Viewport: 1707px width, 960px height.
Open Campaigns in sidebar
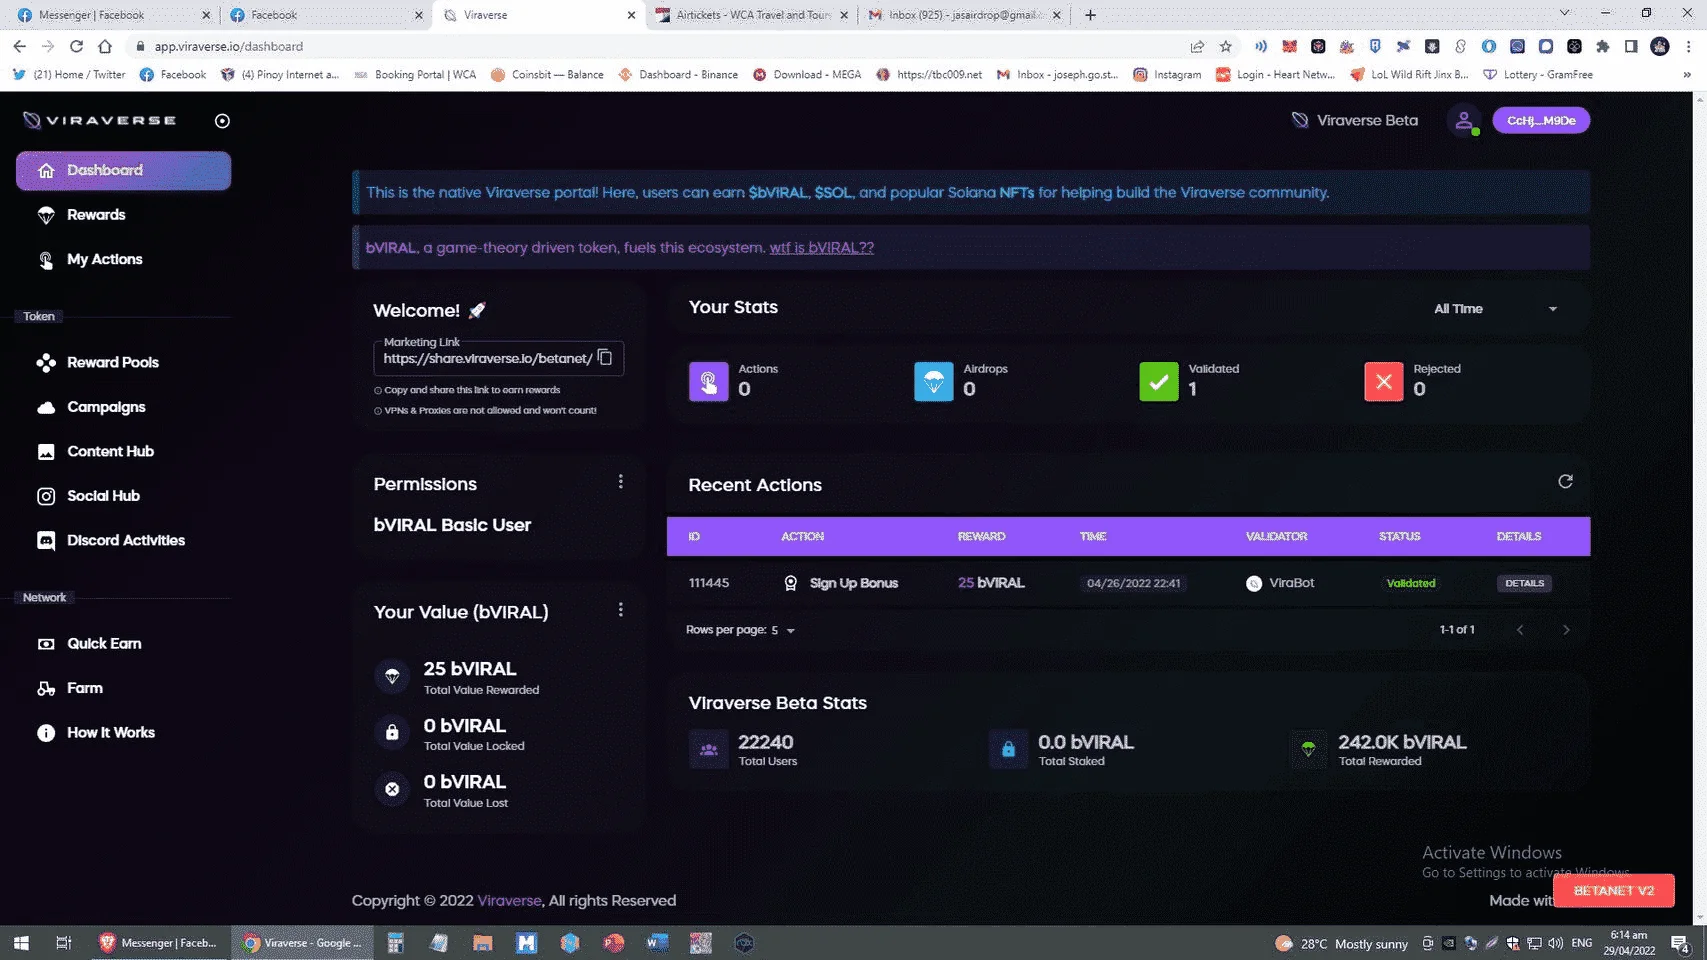[x=106, y=407]
